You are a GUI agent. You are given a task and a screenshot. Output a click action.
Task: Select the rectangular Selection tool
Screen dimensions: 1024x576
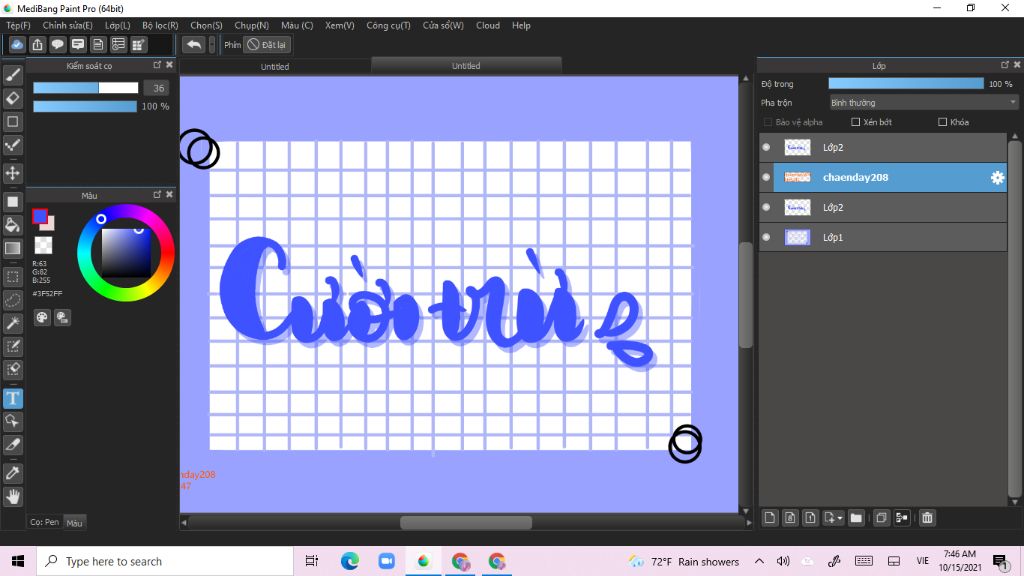(12, 277)
